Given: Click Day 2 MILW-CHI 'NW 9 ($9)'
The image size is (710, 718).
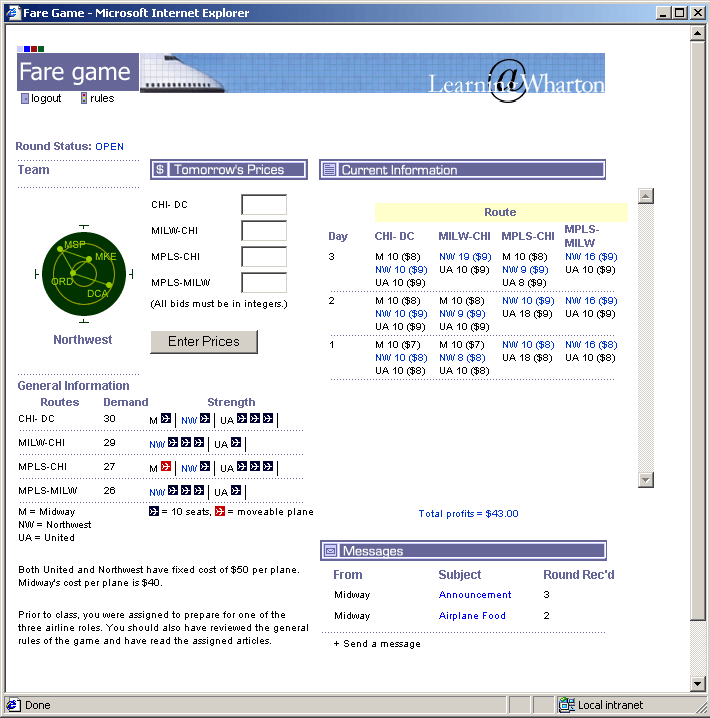Looking at the screenshot, I should click(462, 314).
